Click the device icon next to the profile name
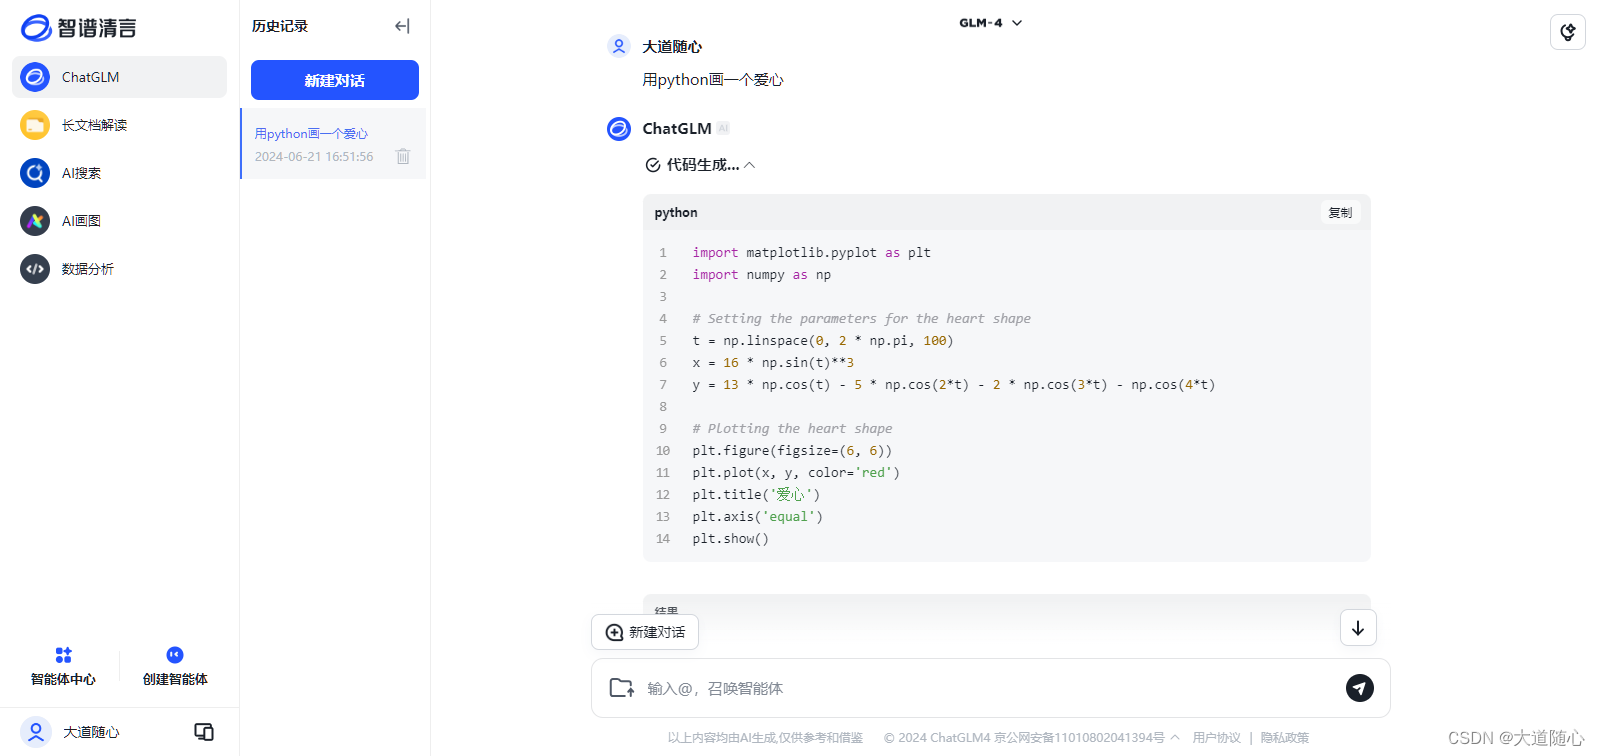The image size is (1600, 756). (204, 732)
